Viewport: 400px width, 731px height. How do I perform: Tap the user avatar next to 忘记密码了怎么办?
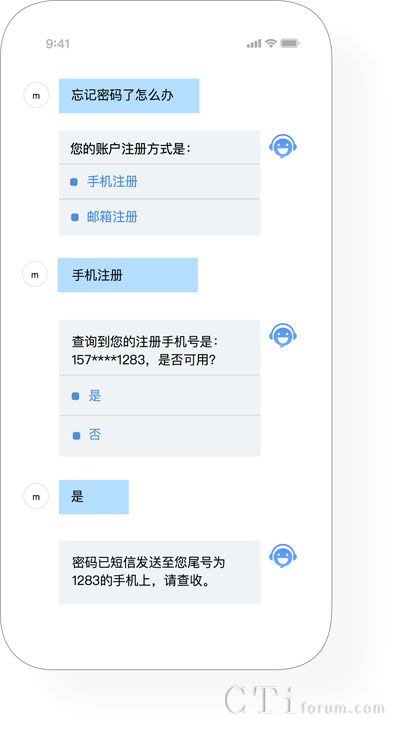pyautogui.click(x=36, y=95)
